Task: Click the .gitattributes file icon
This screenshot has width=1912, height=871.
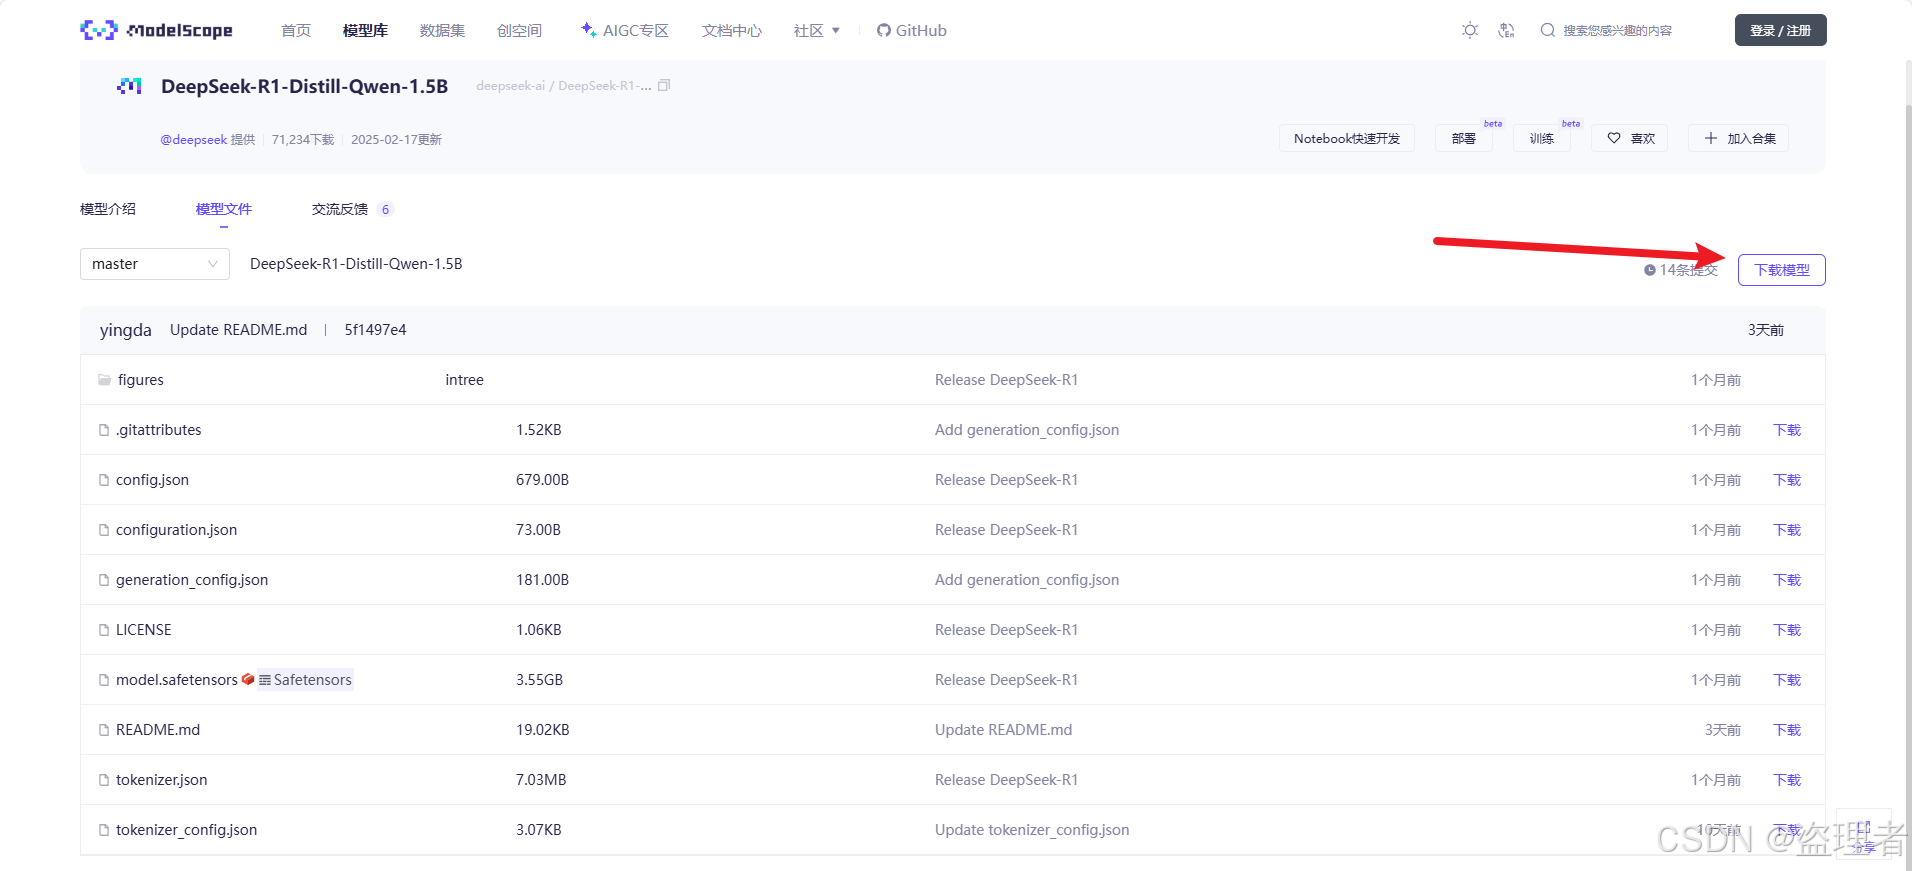Action: (x=104, y=430)
